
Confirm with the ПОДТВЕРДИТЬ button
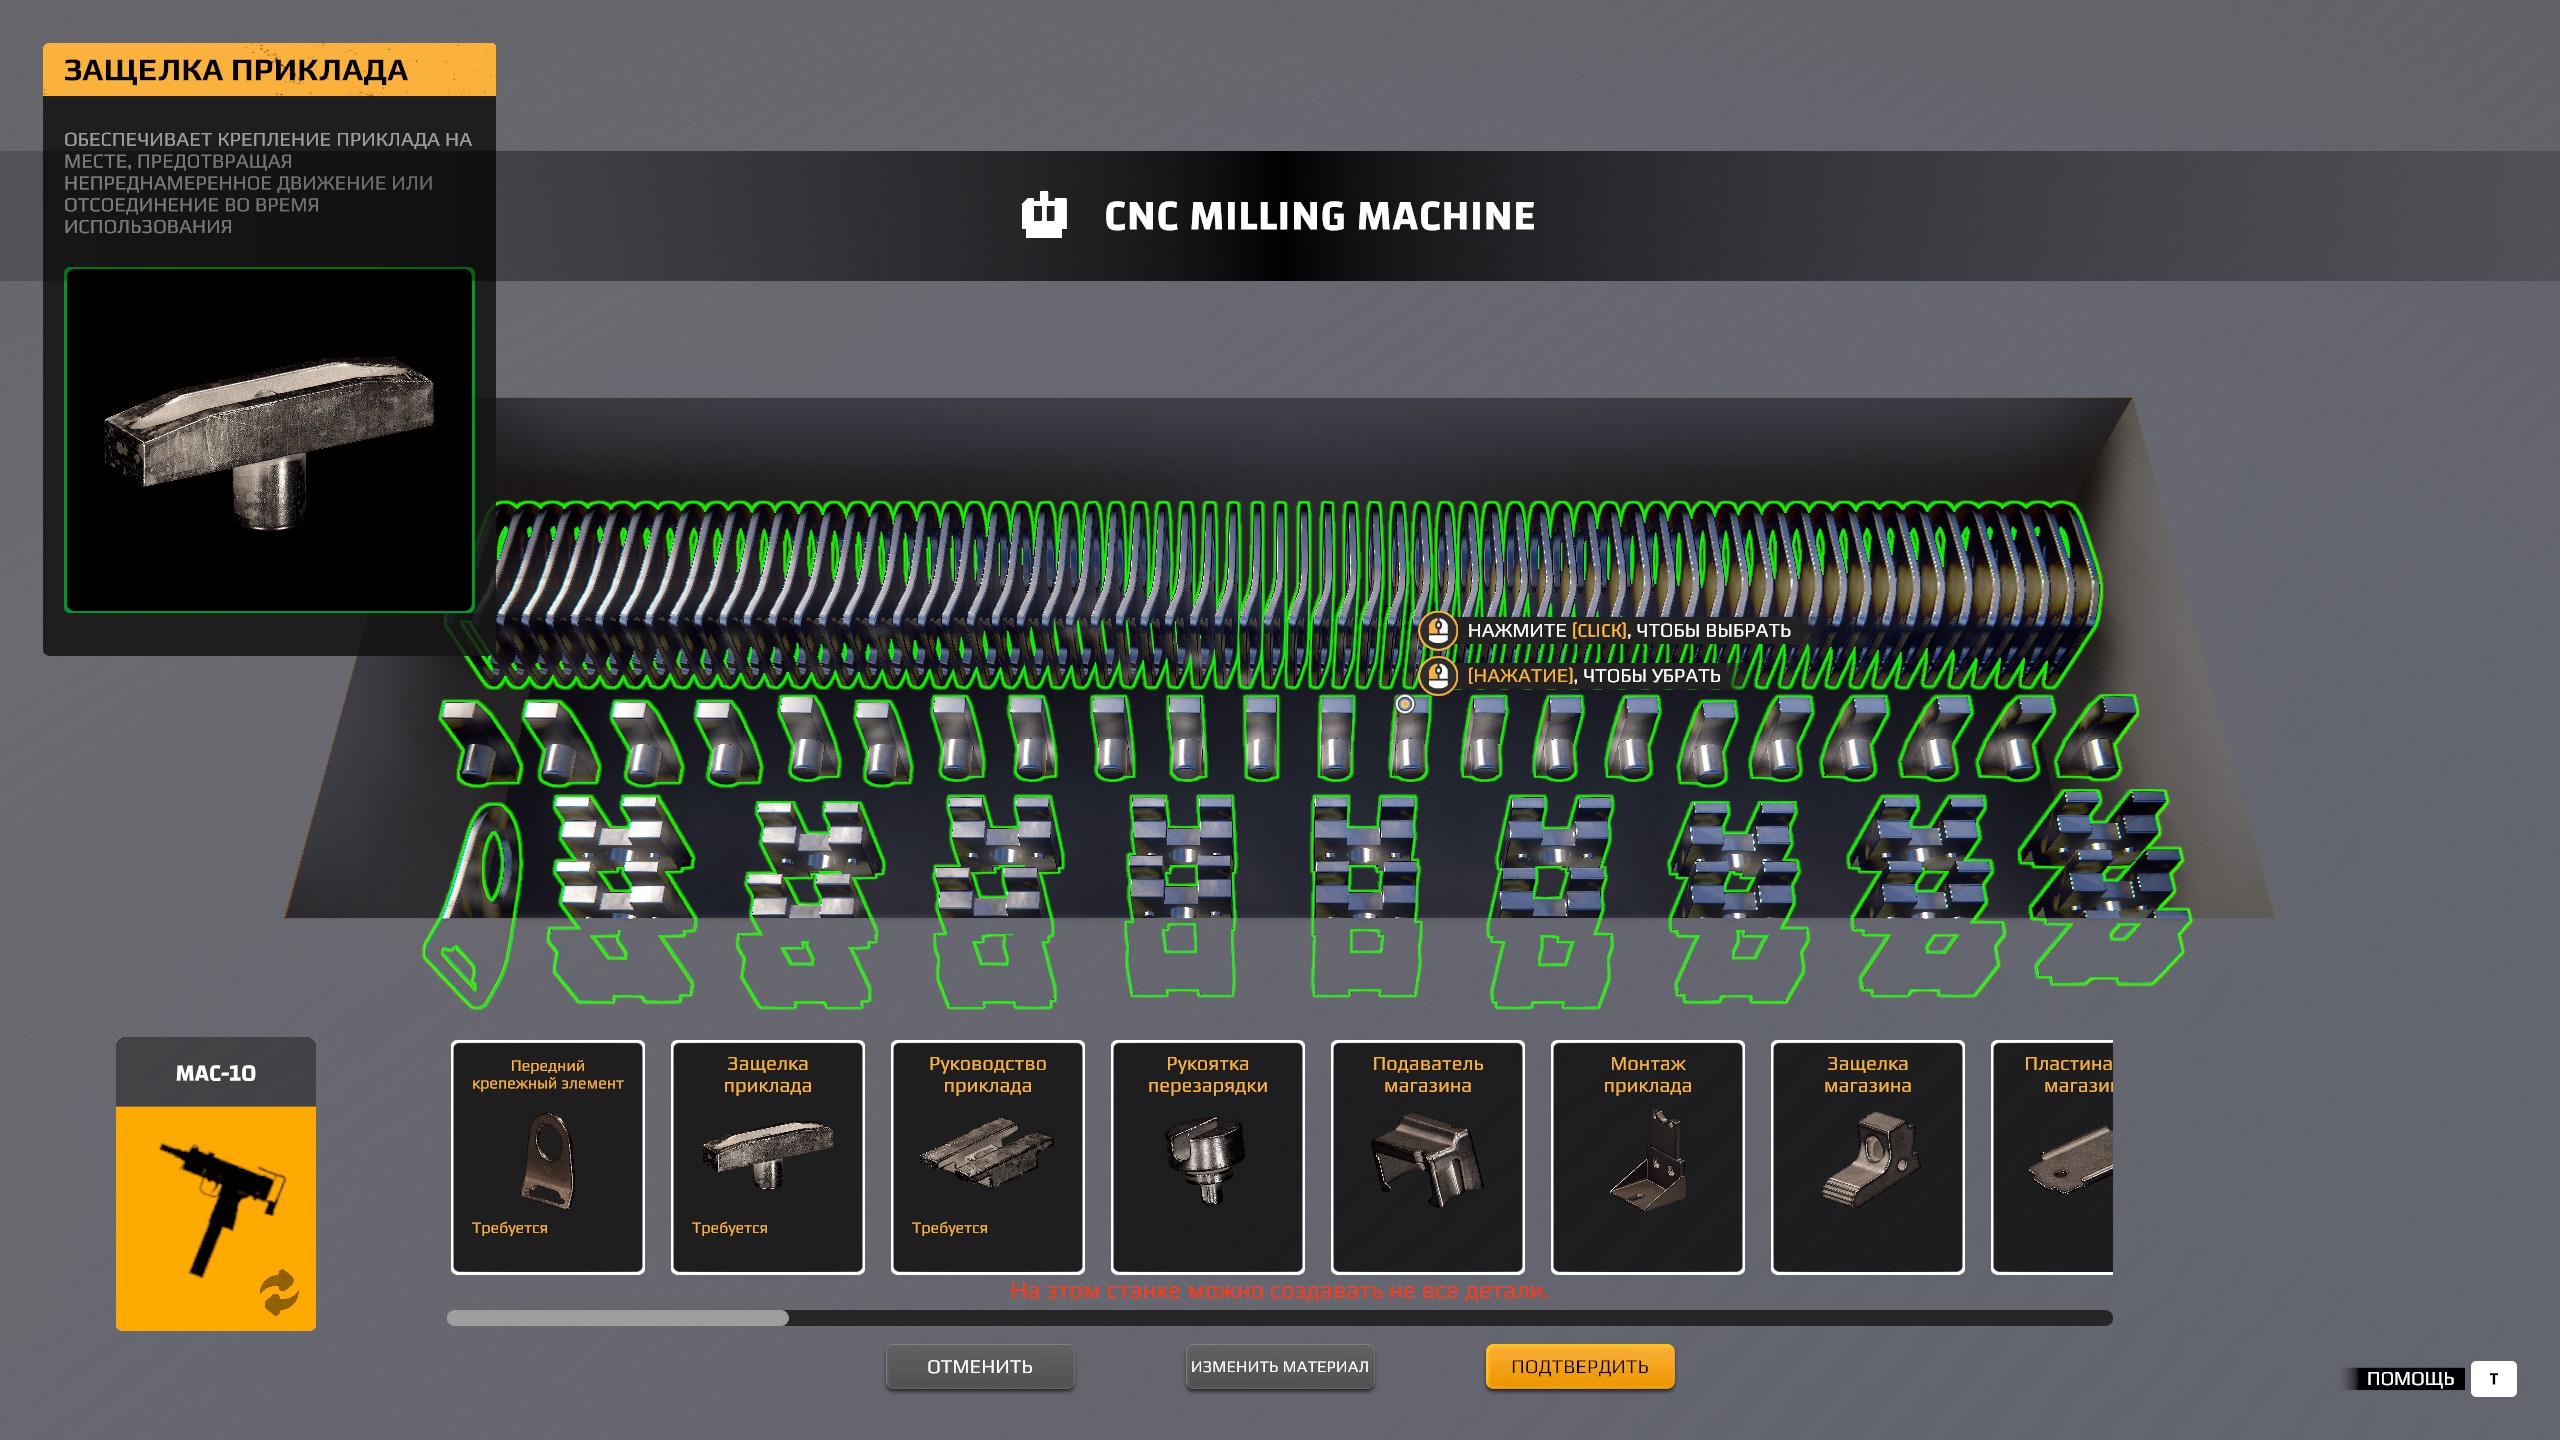[x=1579, y=1366]
